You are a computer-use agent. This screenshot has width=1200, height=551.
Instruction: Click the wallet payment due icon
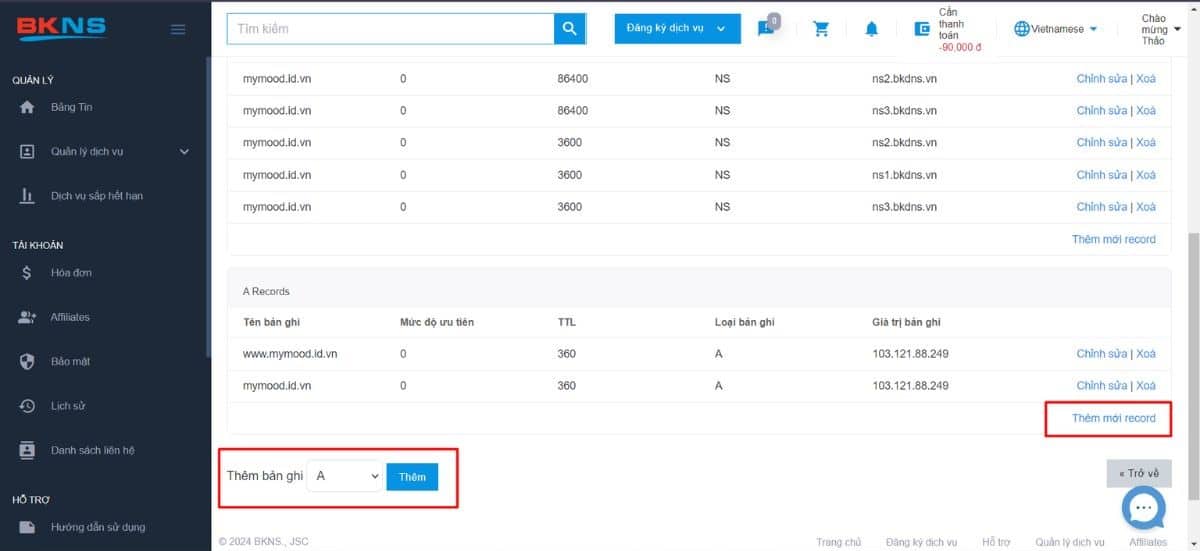click(x=922, y=29)
